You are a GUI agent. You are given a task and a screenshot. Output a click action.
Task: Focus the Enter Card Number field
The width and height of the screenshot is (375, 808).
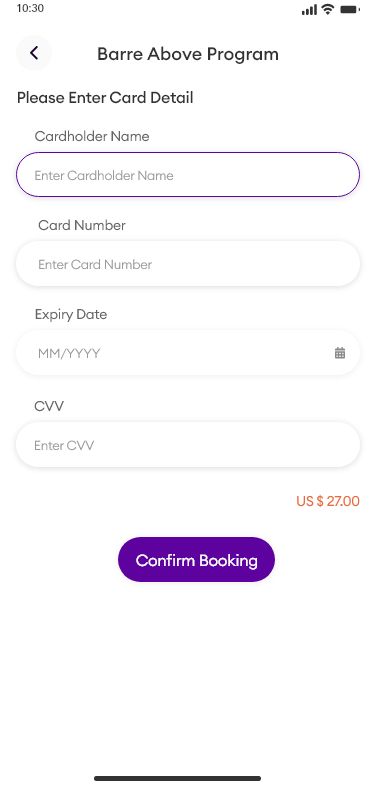point(188,264)
